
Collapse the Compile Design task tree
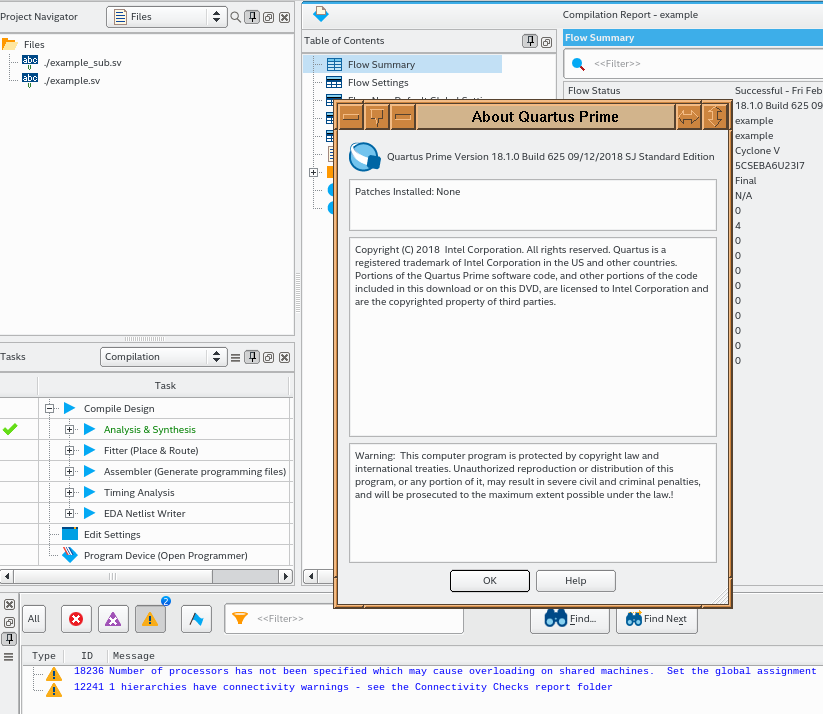(x=49, y=408)
